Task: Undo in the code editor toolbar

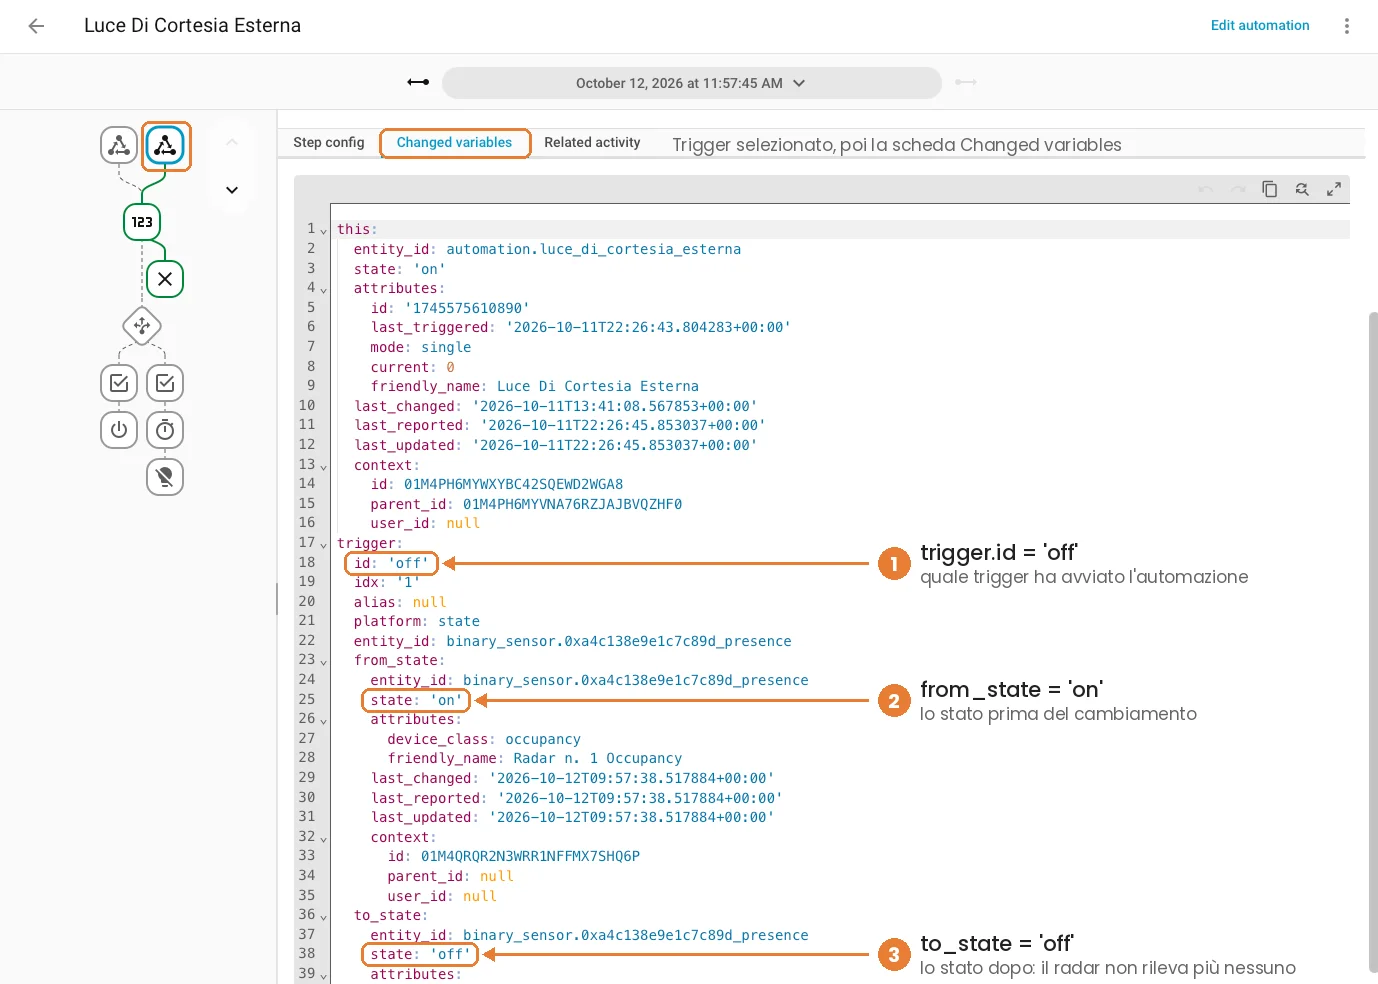Action: (1206, 189)
